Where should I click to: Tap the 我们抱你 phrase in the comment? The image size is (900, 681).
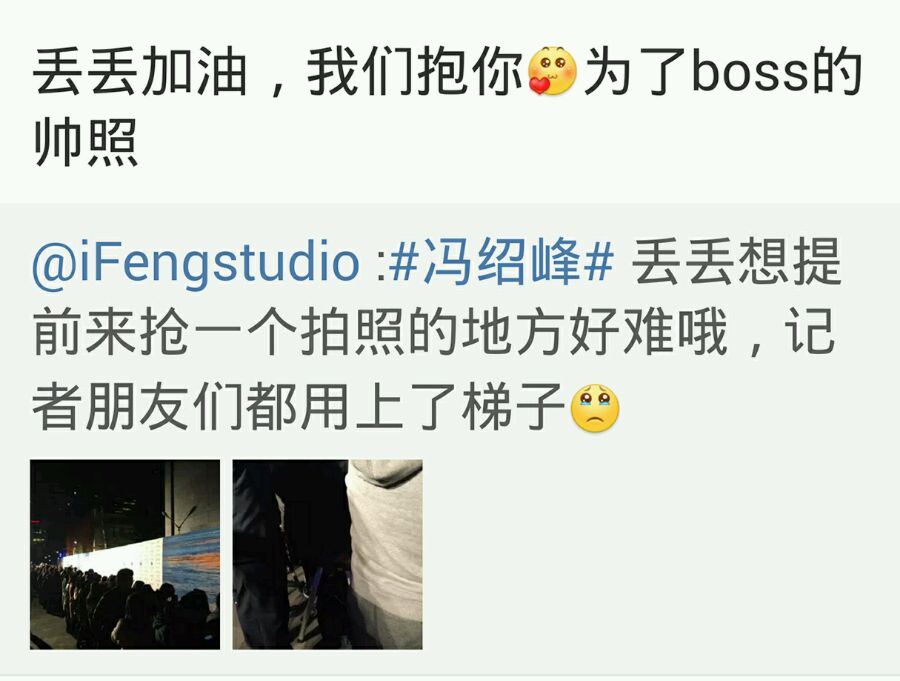pyautogui.click(x=416, y=71)
